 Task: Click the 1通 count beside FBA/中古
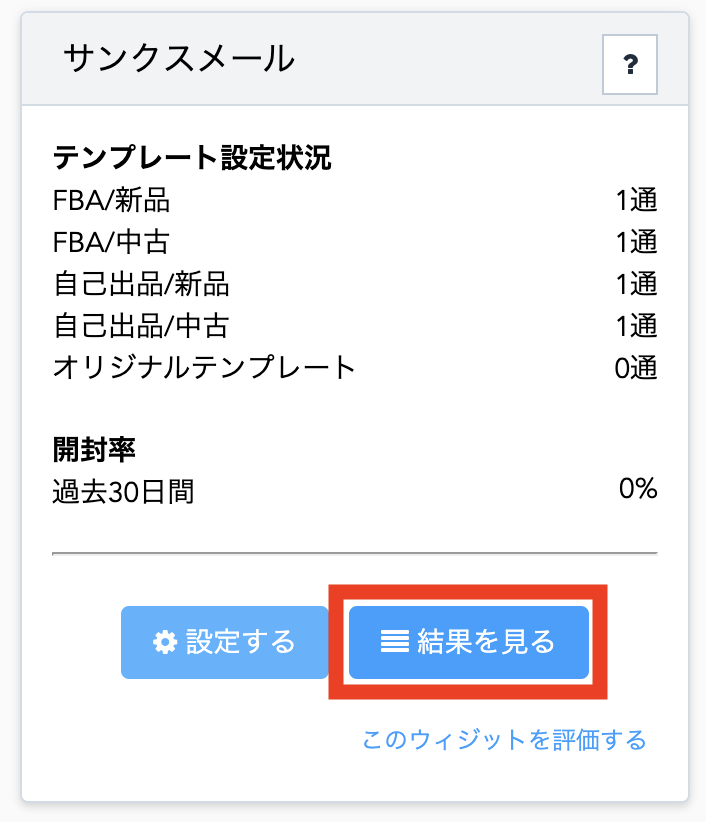[636, 242]
